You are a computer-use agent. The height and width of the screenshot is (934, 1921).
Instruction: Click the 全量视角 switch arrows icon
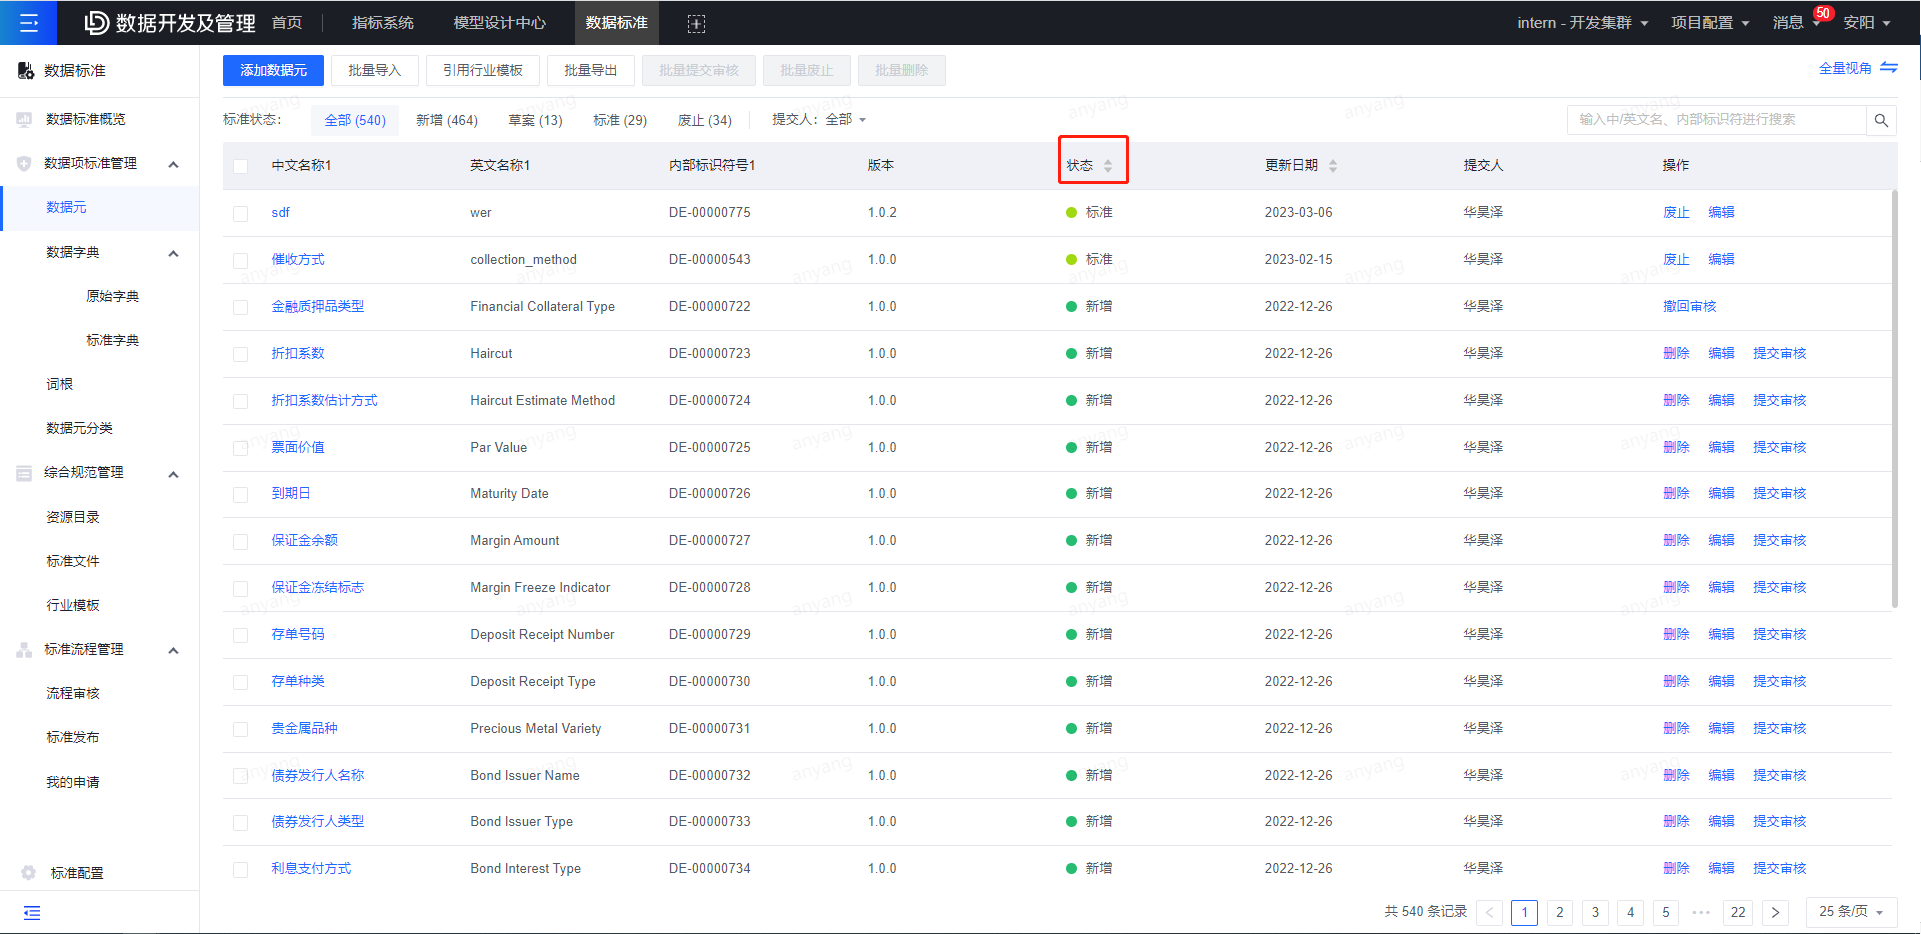[x=1889, y=68]
